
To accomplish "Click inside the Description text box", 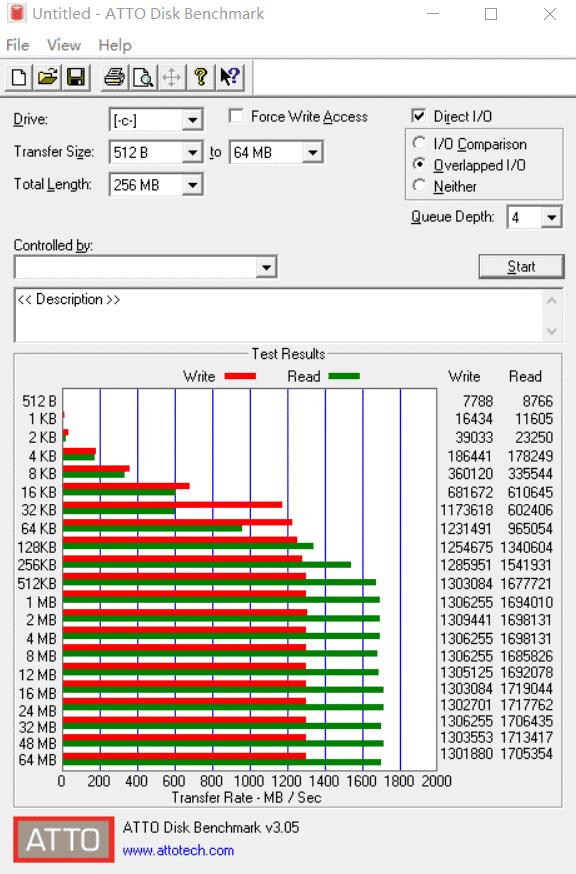I will click(x=279, y=315).
